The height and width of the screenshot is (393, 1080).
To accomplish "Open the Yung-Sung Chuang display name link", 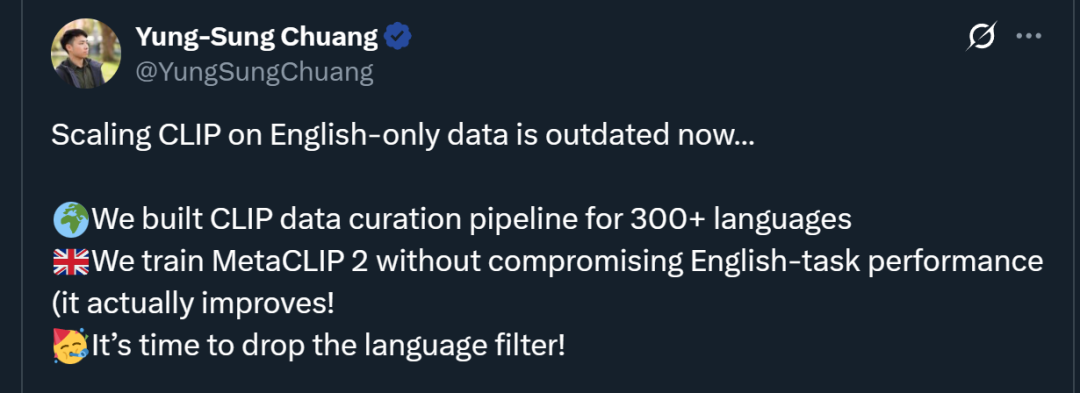I will coord(256,36).
